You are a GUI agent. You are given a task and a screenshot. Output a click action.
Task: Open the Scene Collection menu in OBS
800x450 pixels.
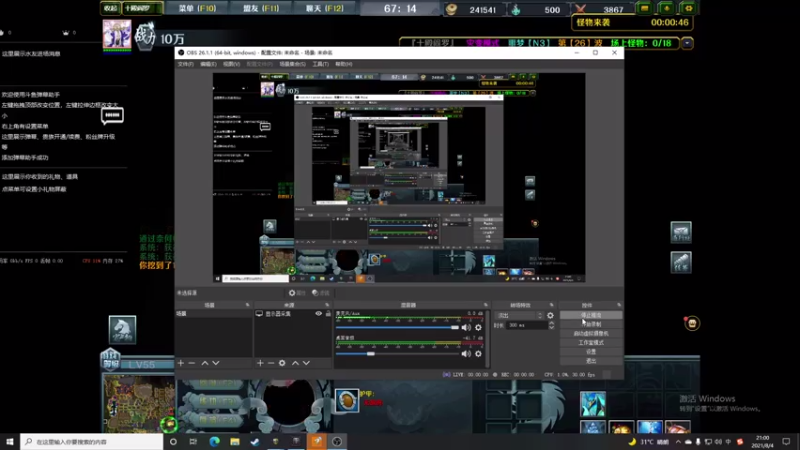[292, 64]
